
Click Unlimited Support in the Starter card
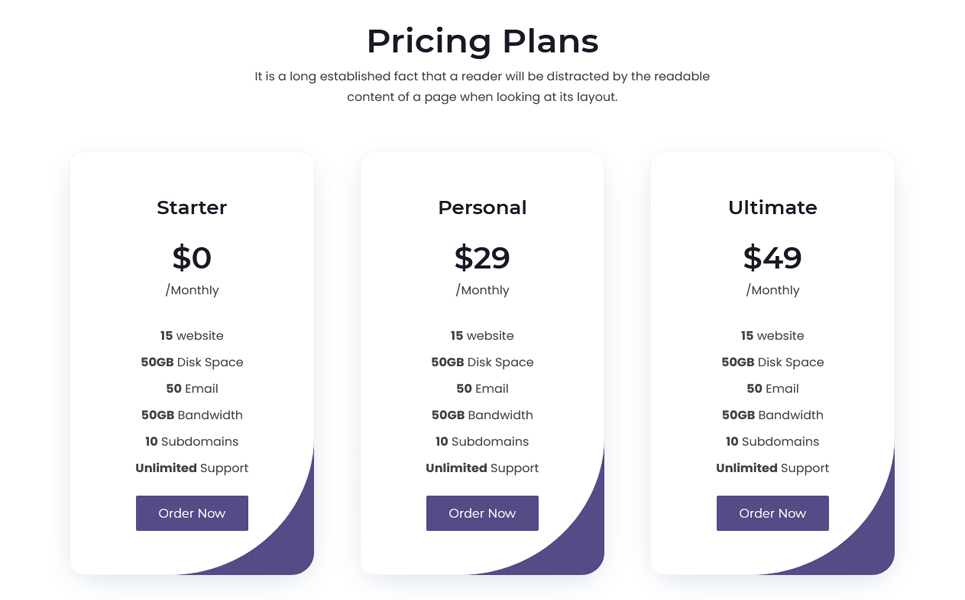click(x=192, y=468)
